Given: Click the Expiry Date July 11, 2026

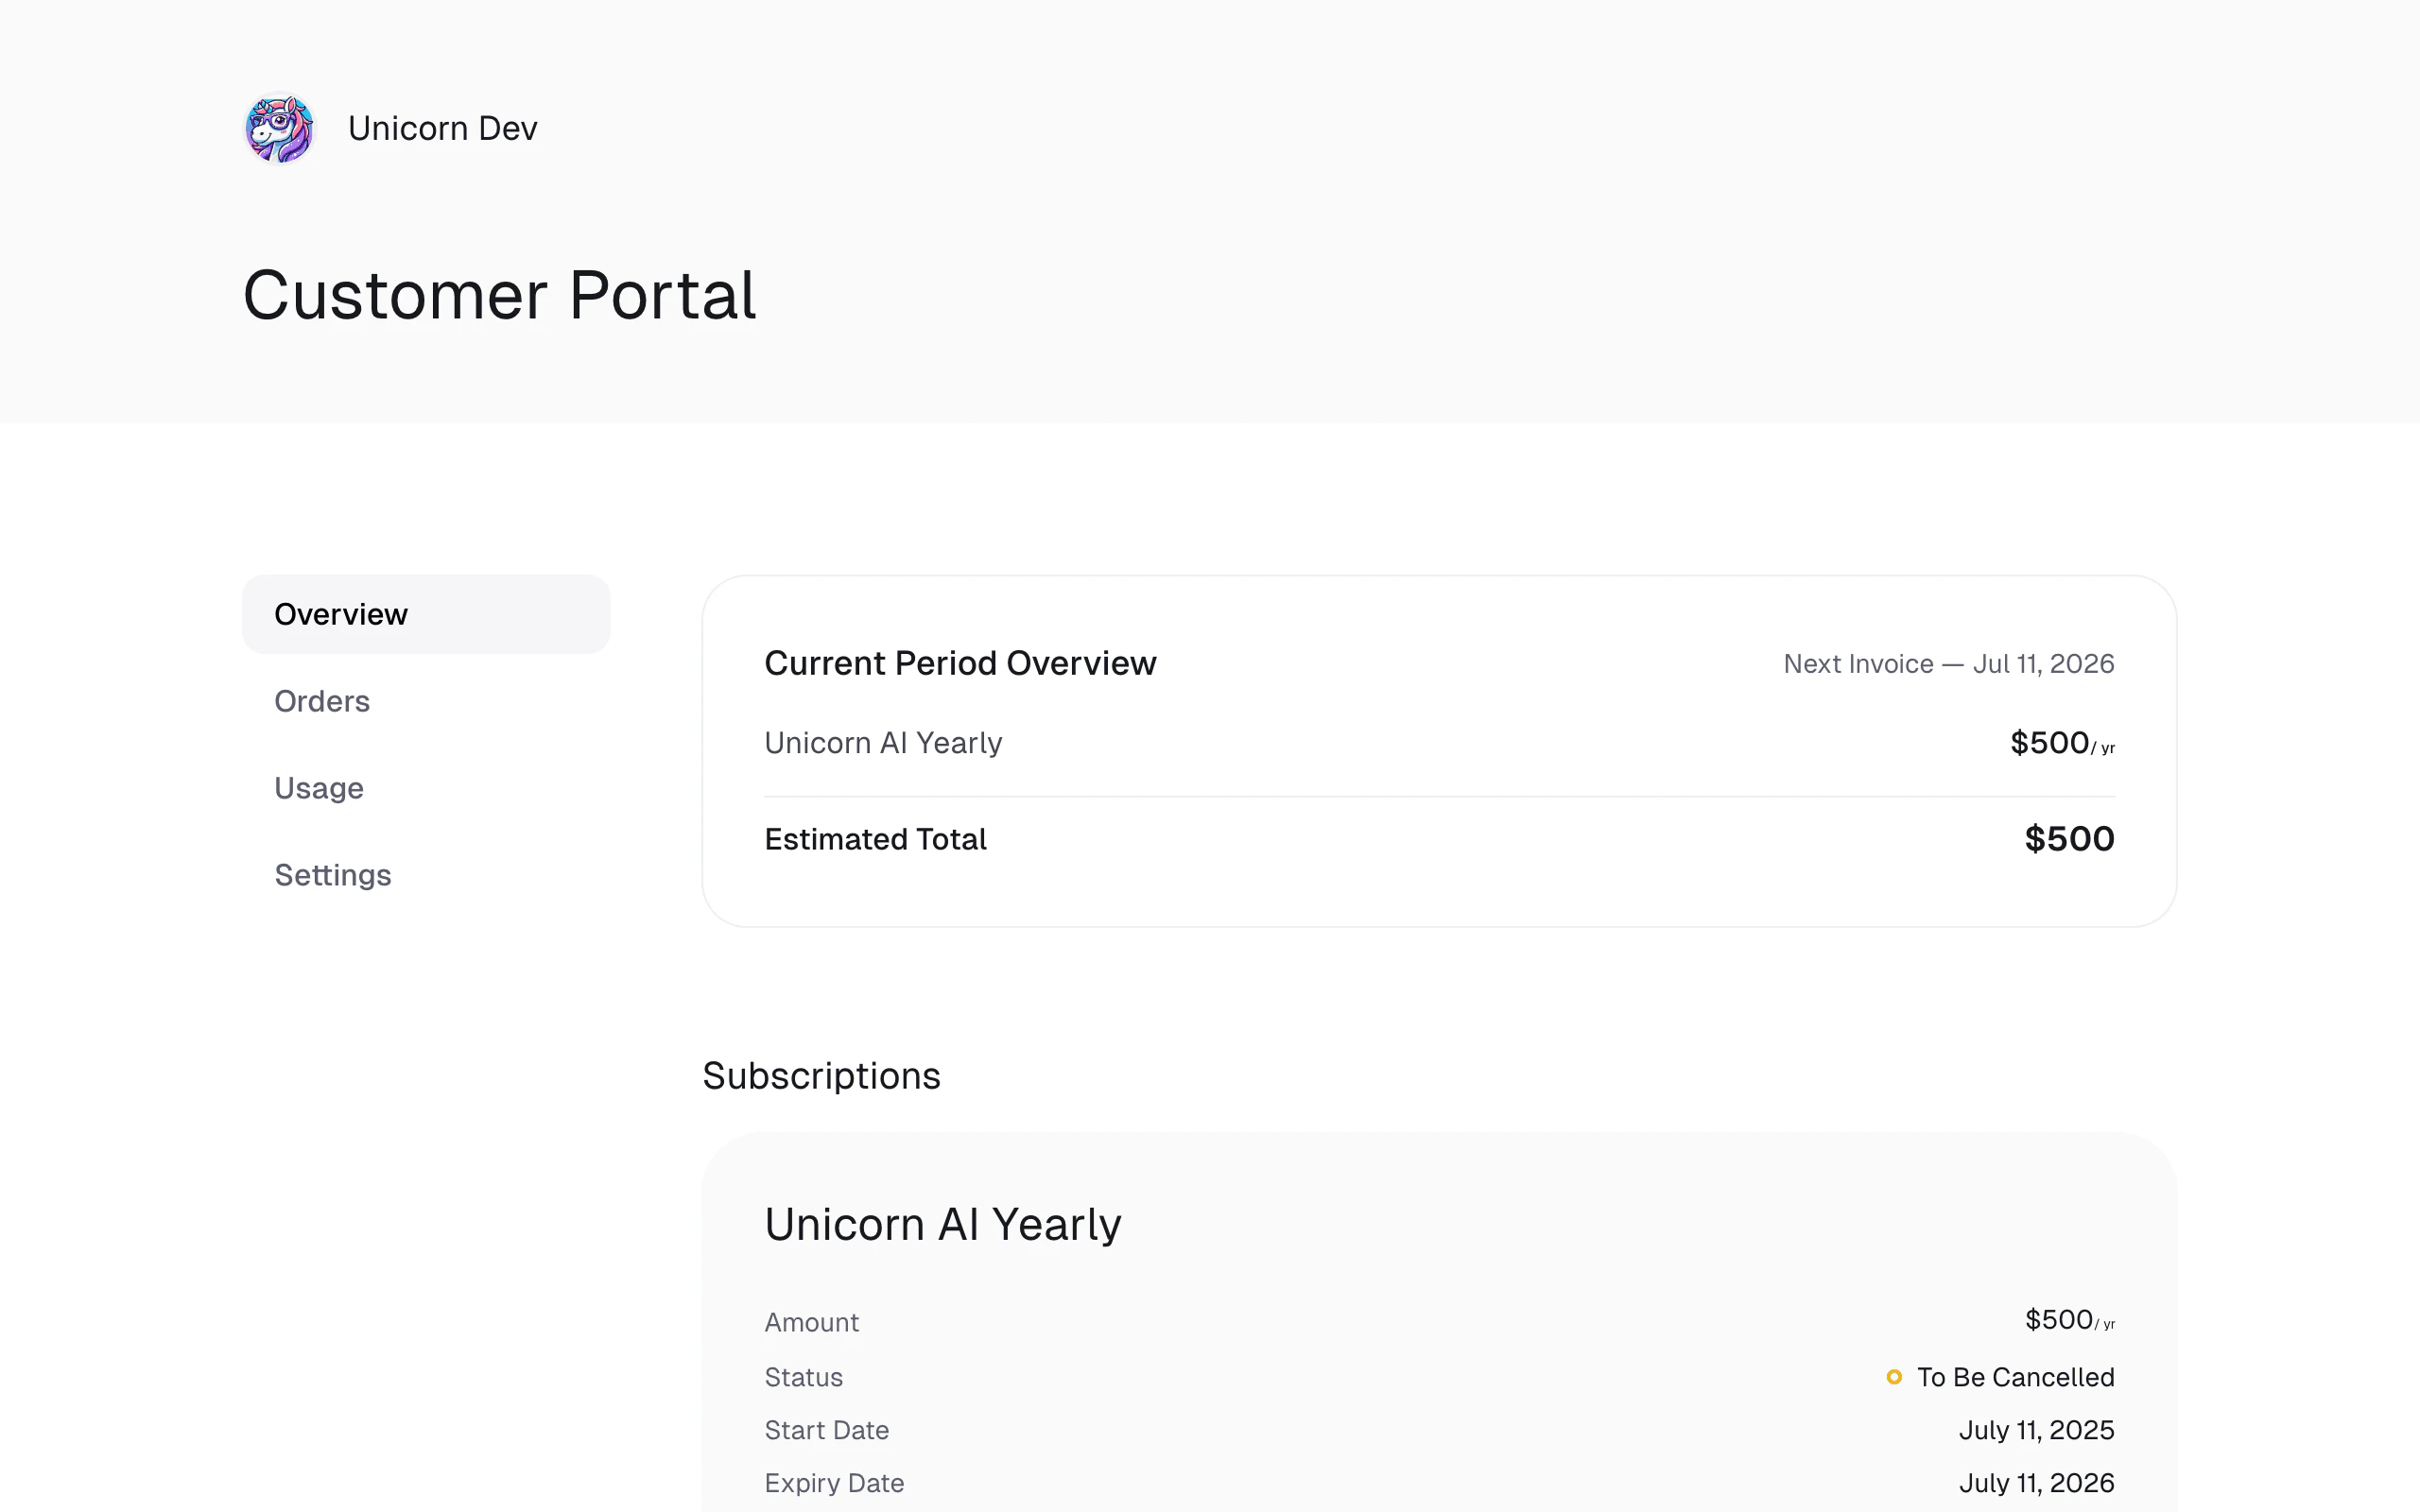Looking at the screenshot, I should pyautogui.click(x=2036, y=1483).
